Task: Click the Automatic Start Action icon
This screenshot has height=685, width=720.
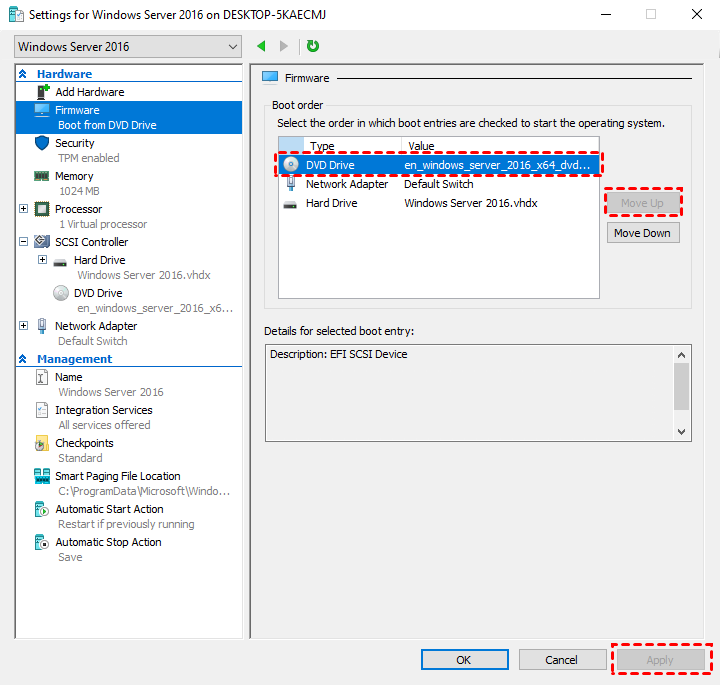Action: (42, 509)
